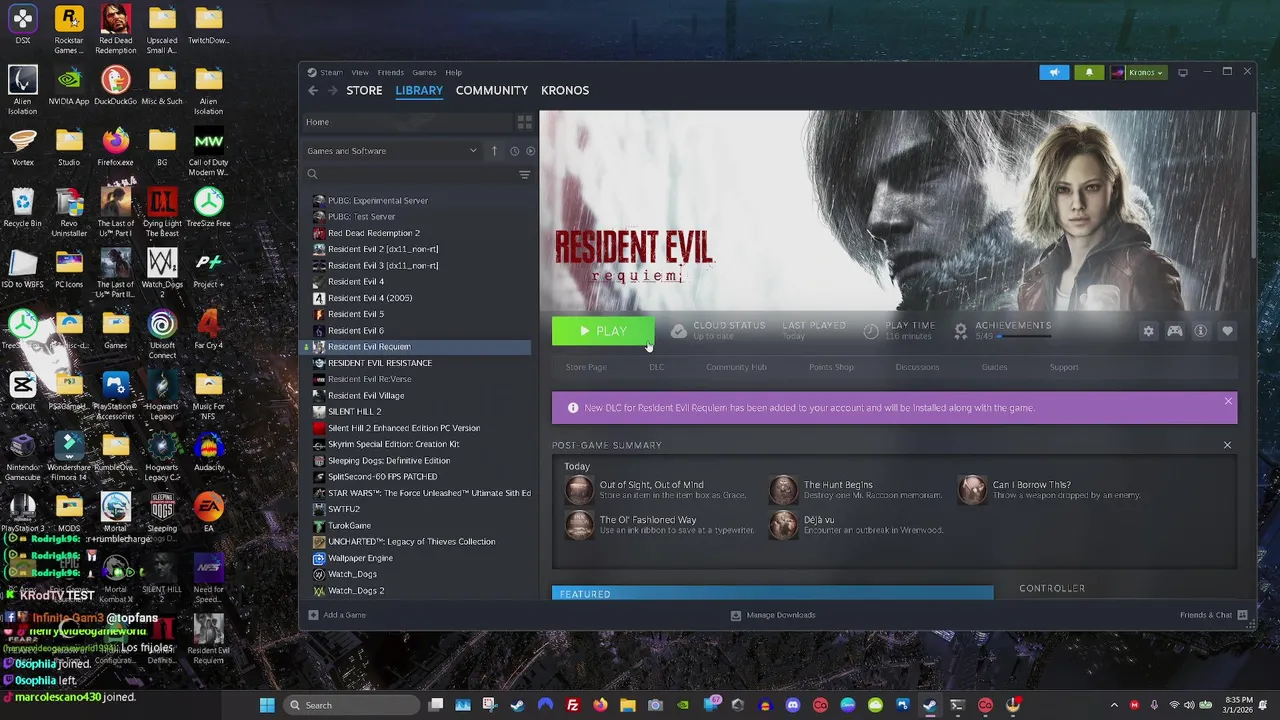
Task: Open Recycle Bin on desktop
Action: (x=22, y=207)
